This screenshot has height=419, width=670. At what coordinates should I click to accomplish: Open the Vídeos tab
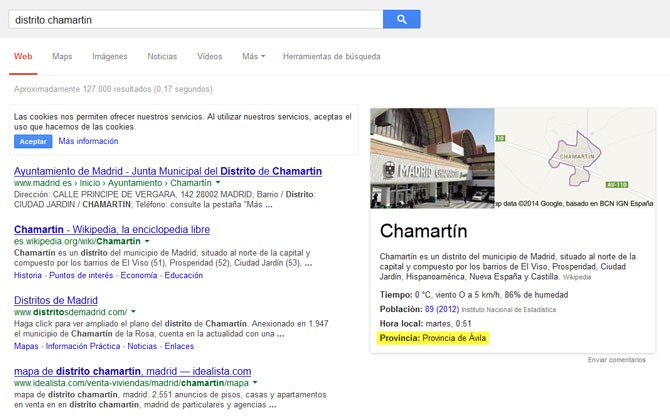tap(210, 57)
